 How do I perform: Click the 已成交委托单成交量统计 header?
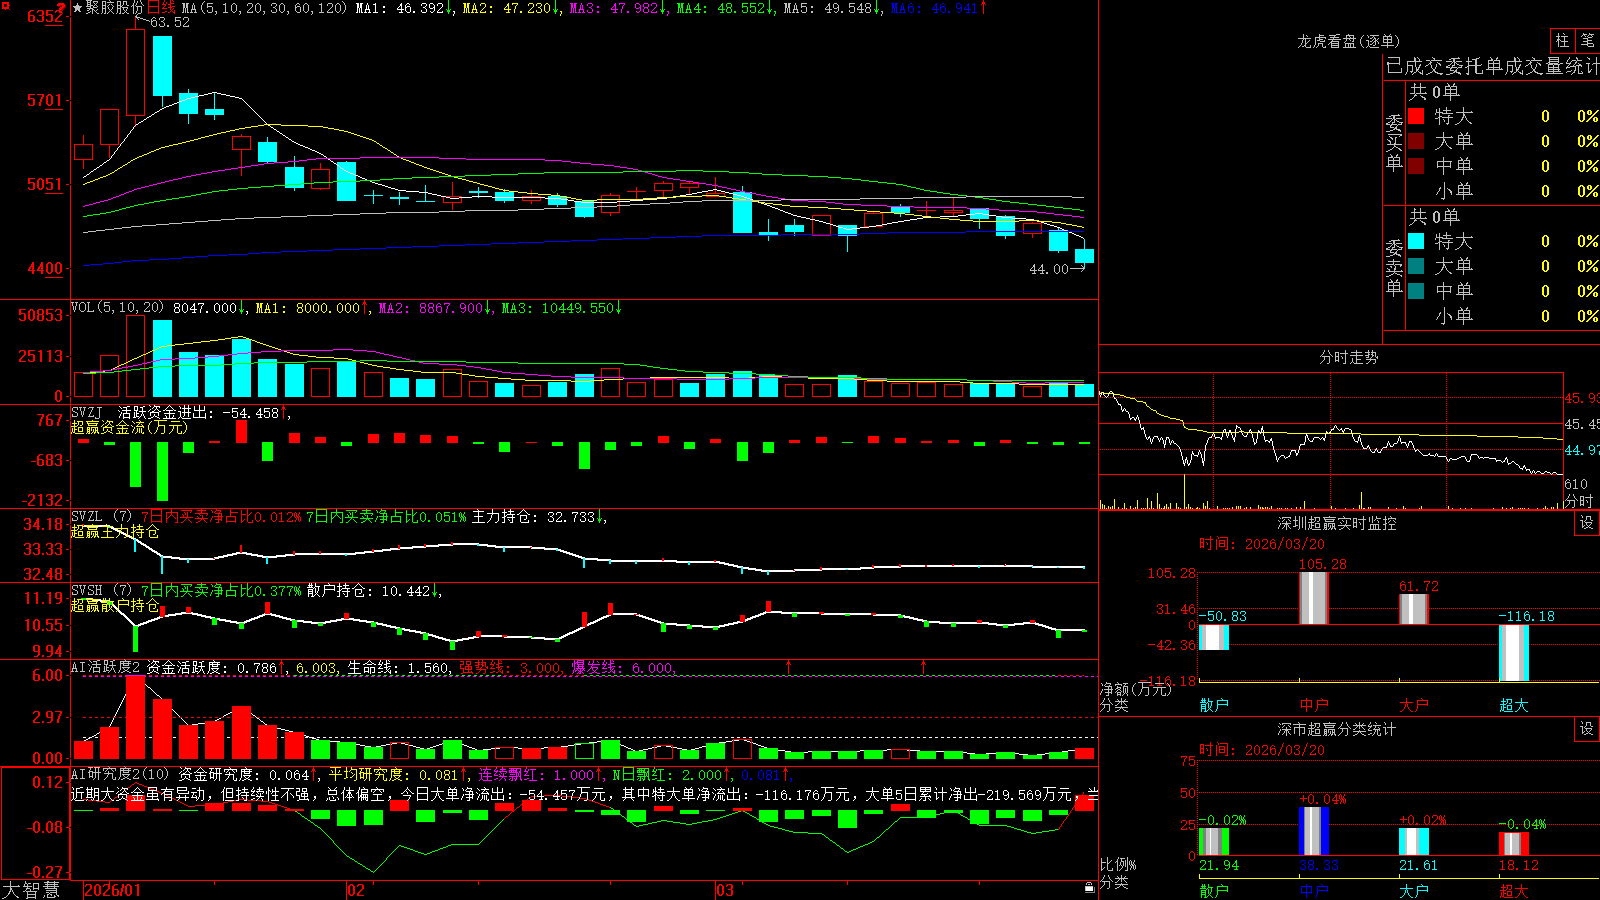pyautogui.click(x=1492, y=66)
